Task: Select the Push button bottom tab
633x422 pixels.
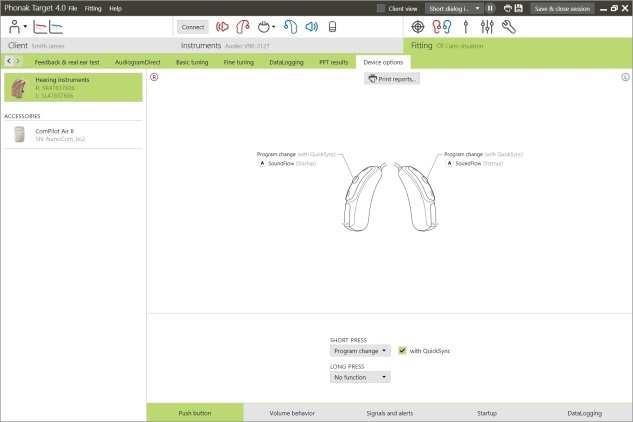Action: [x=195, y=413]
